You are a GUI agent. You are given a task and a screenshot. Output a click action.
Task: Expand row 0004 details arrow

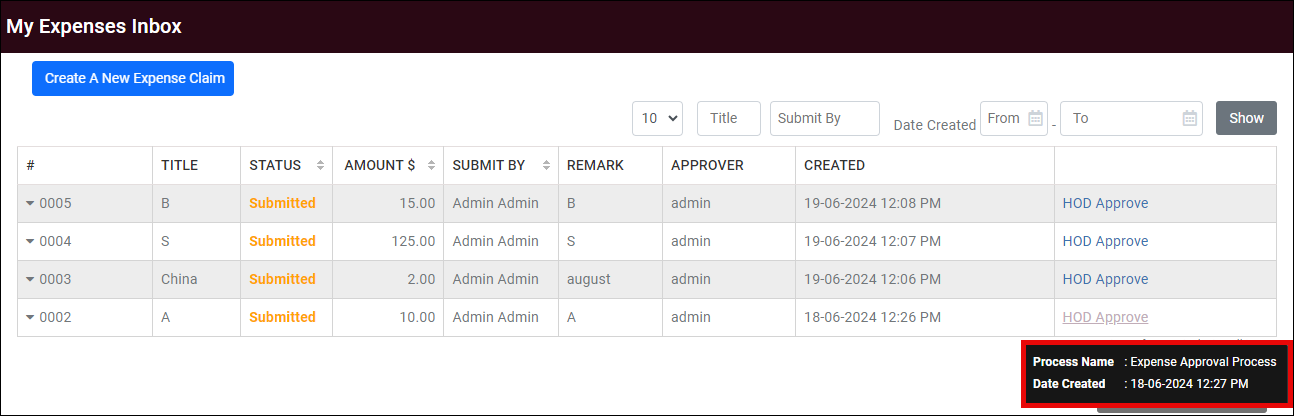coord(30,242)
